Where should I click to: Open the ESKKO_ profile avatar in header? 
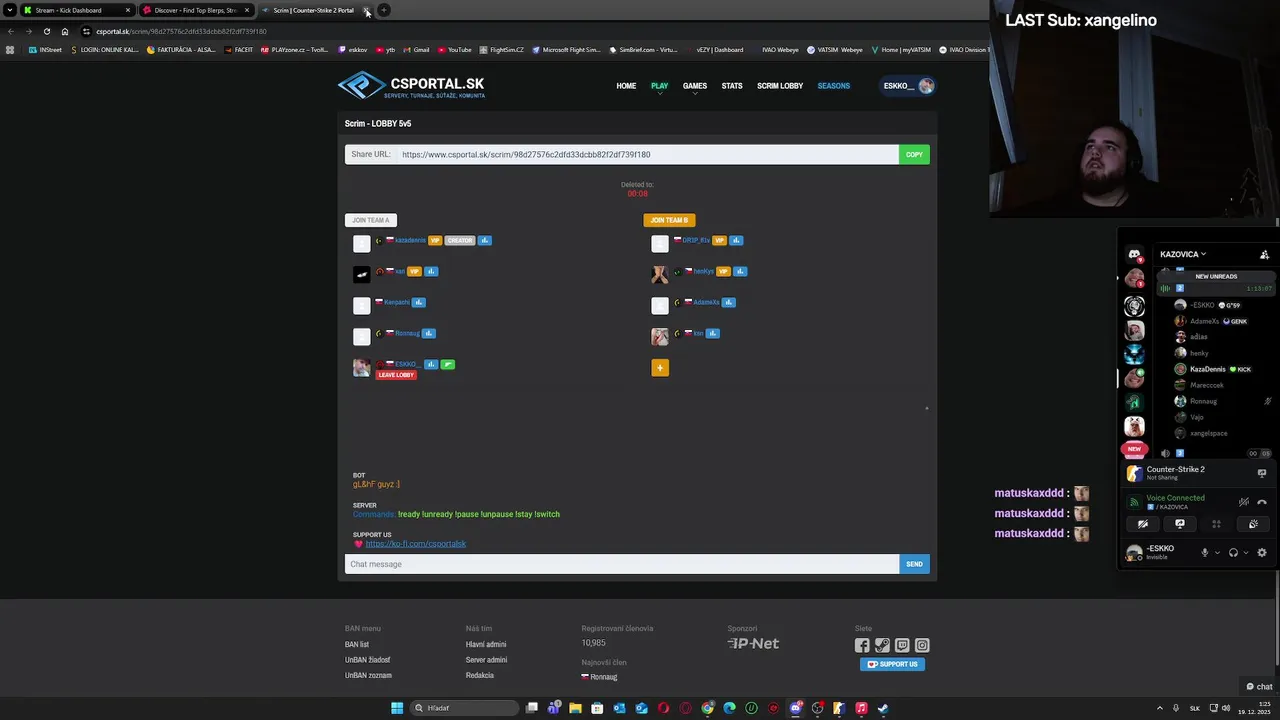926,86
